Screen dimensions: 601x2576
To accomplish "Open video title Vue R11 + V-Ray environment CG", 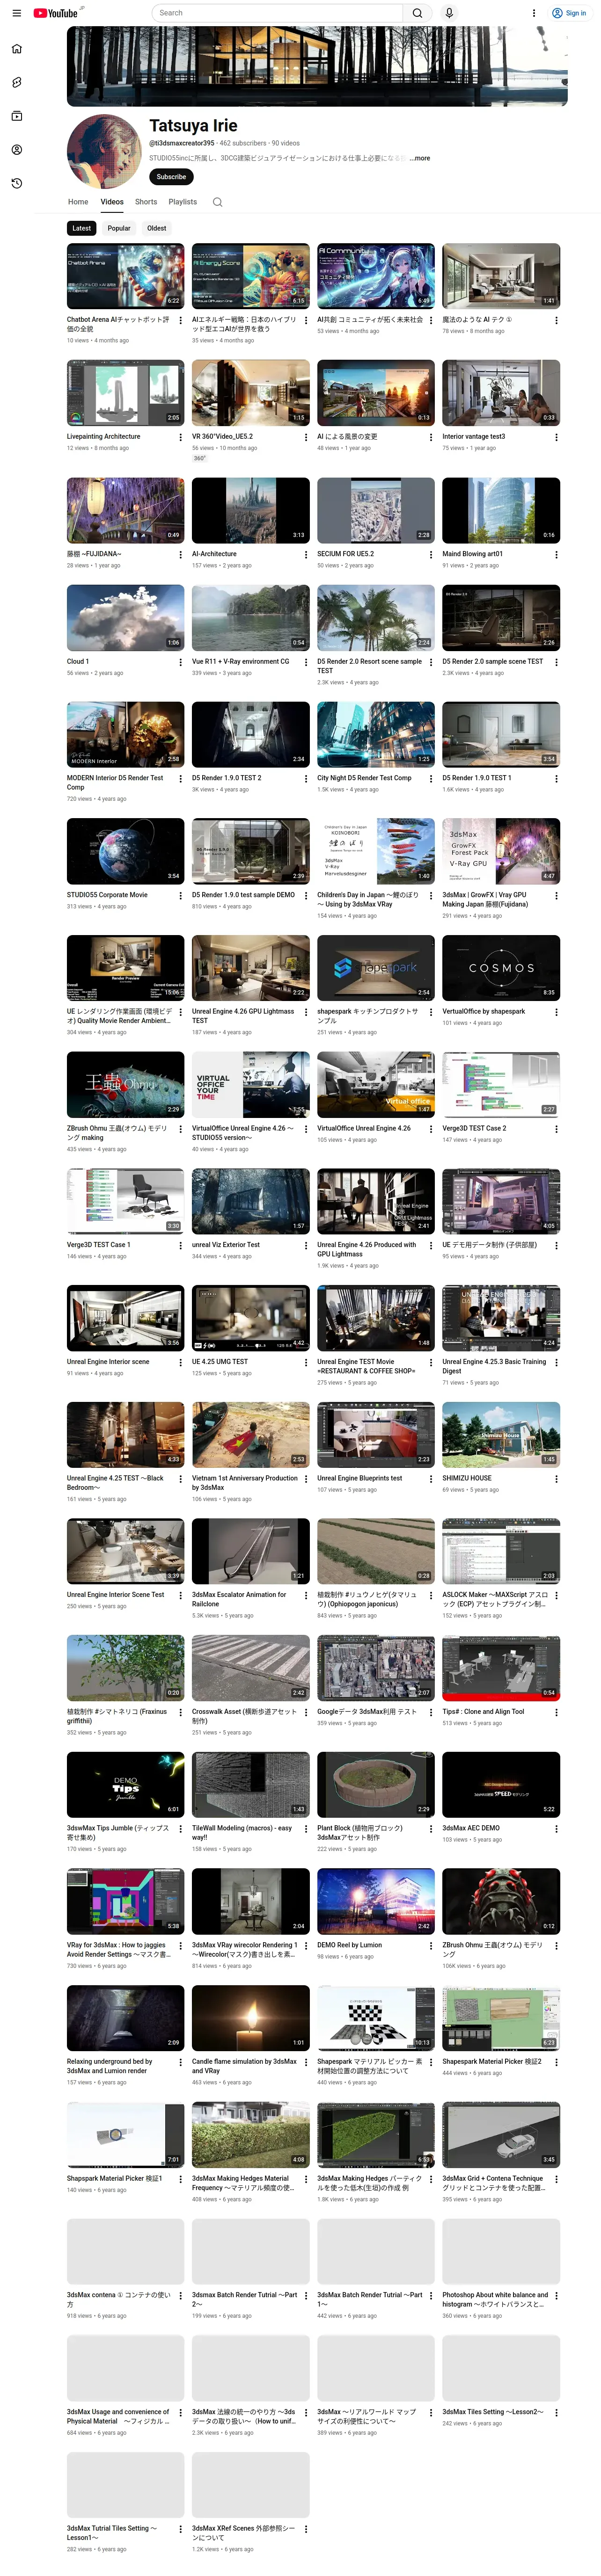I will click(x=241, y=662).
